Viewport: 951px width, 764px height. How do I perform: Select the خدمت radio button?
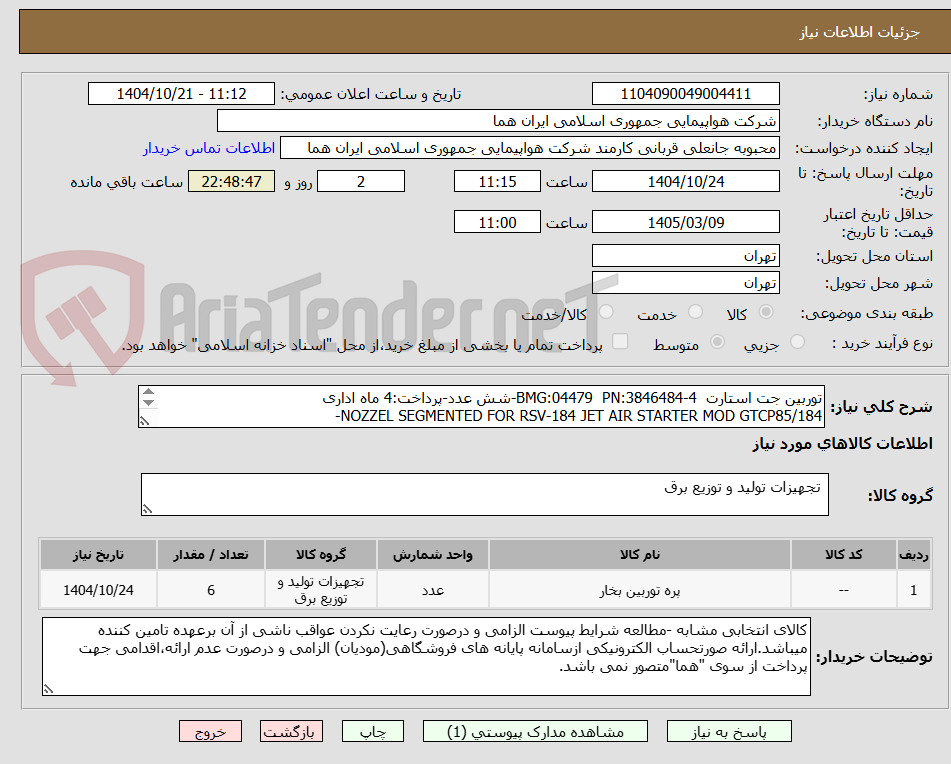pos(694,312)
